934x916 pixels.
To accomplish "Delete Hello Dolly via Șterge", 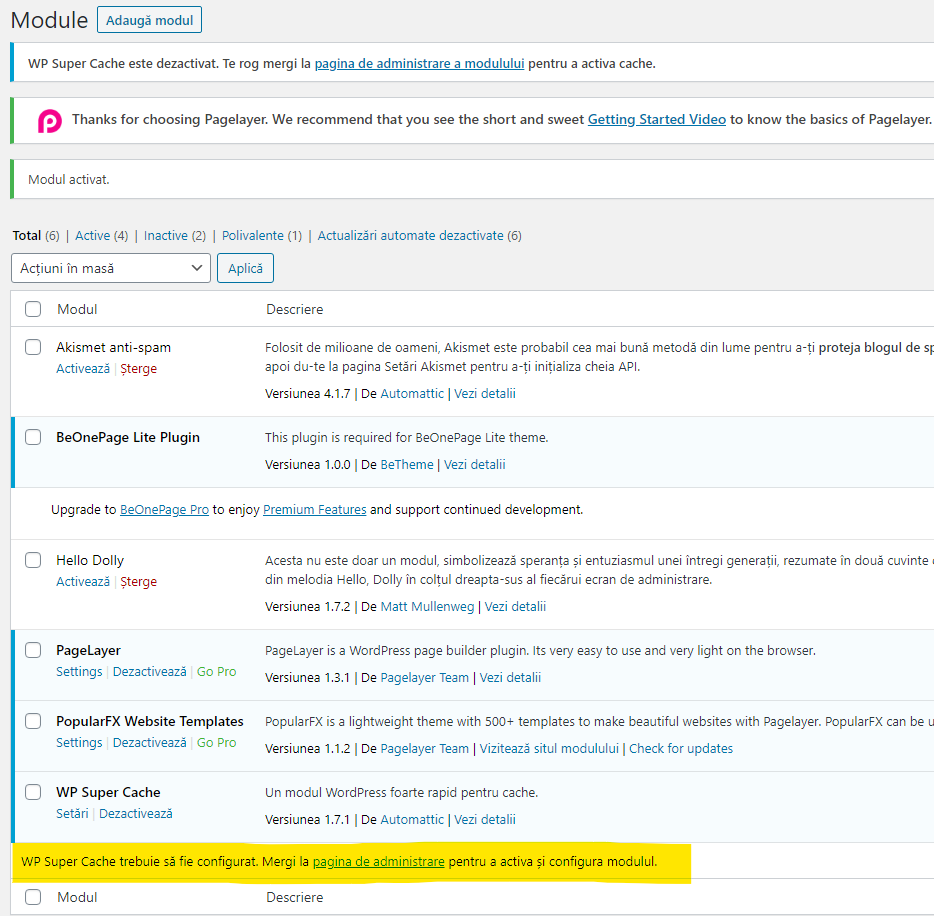I will tap(138, 582).
